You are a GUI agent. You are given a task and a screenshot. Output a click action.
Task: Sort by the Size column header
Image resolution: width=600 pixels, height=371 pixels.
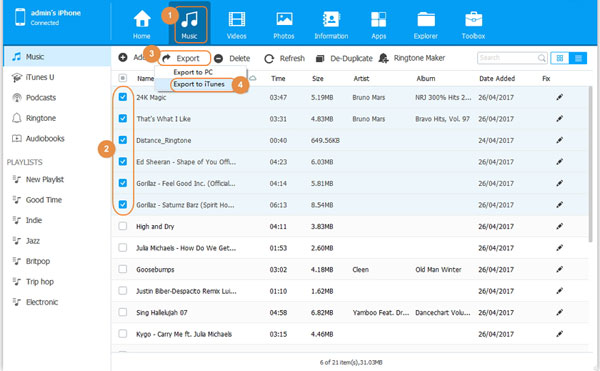point(318,78)
